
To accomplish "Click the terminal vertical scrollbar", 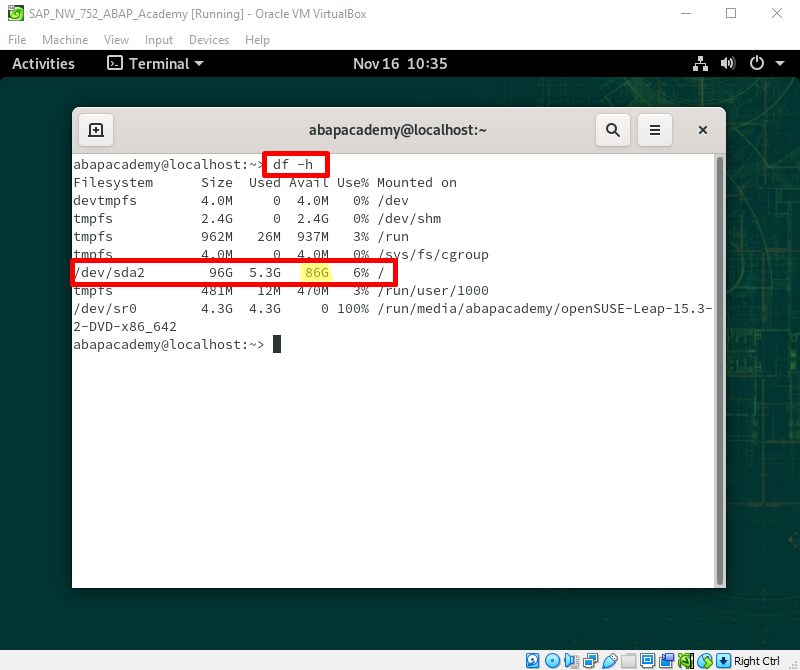I will point(720,371).
